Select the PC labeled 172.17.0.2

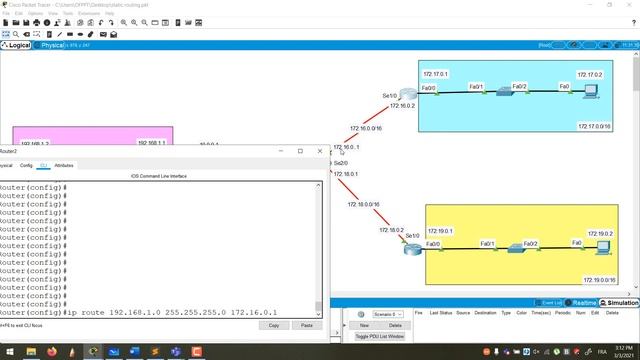point(591,91)
